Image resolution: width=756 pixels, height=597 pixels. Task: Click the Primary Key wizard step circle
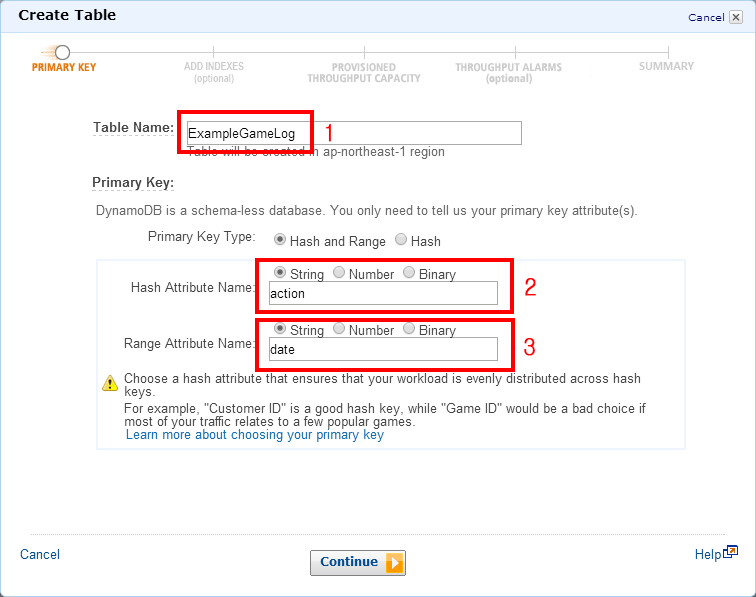coord(63,51)
